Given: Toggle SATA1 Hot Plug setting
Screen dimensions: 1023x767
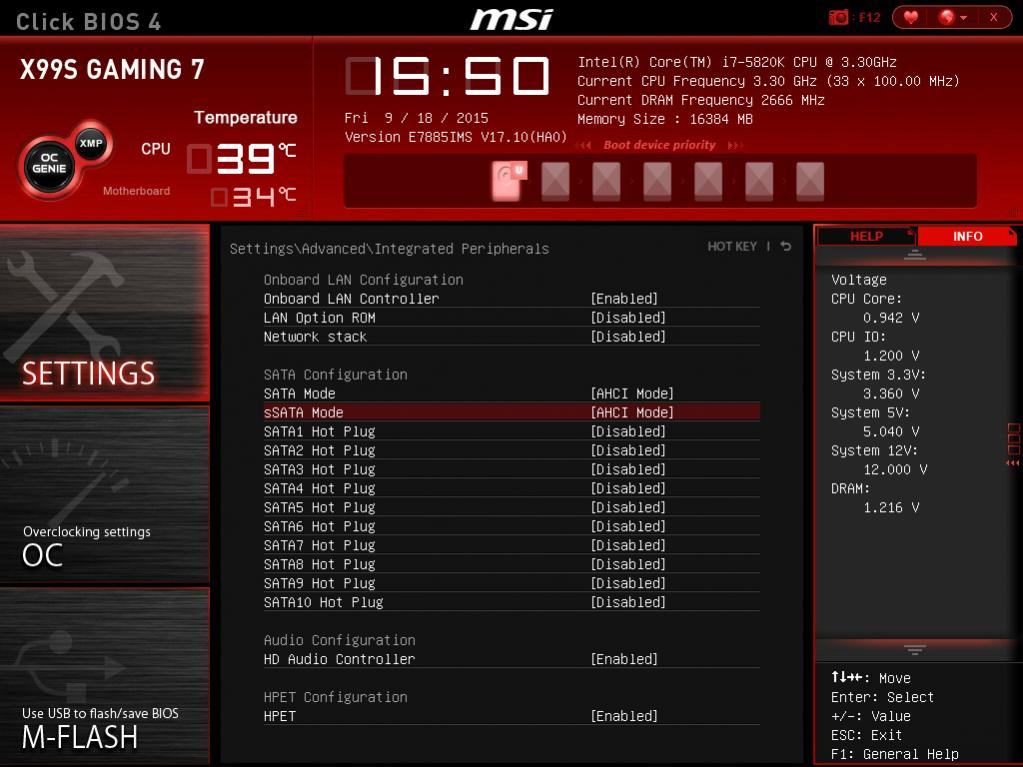Looking at the screenshot, I should point(512,431).
